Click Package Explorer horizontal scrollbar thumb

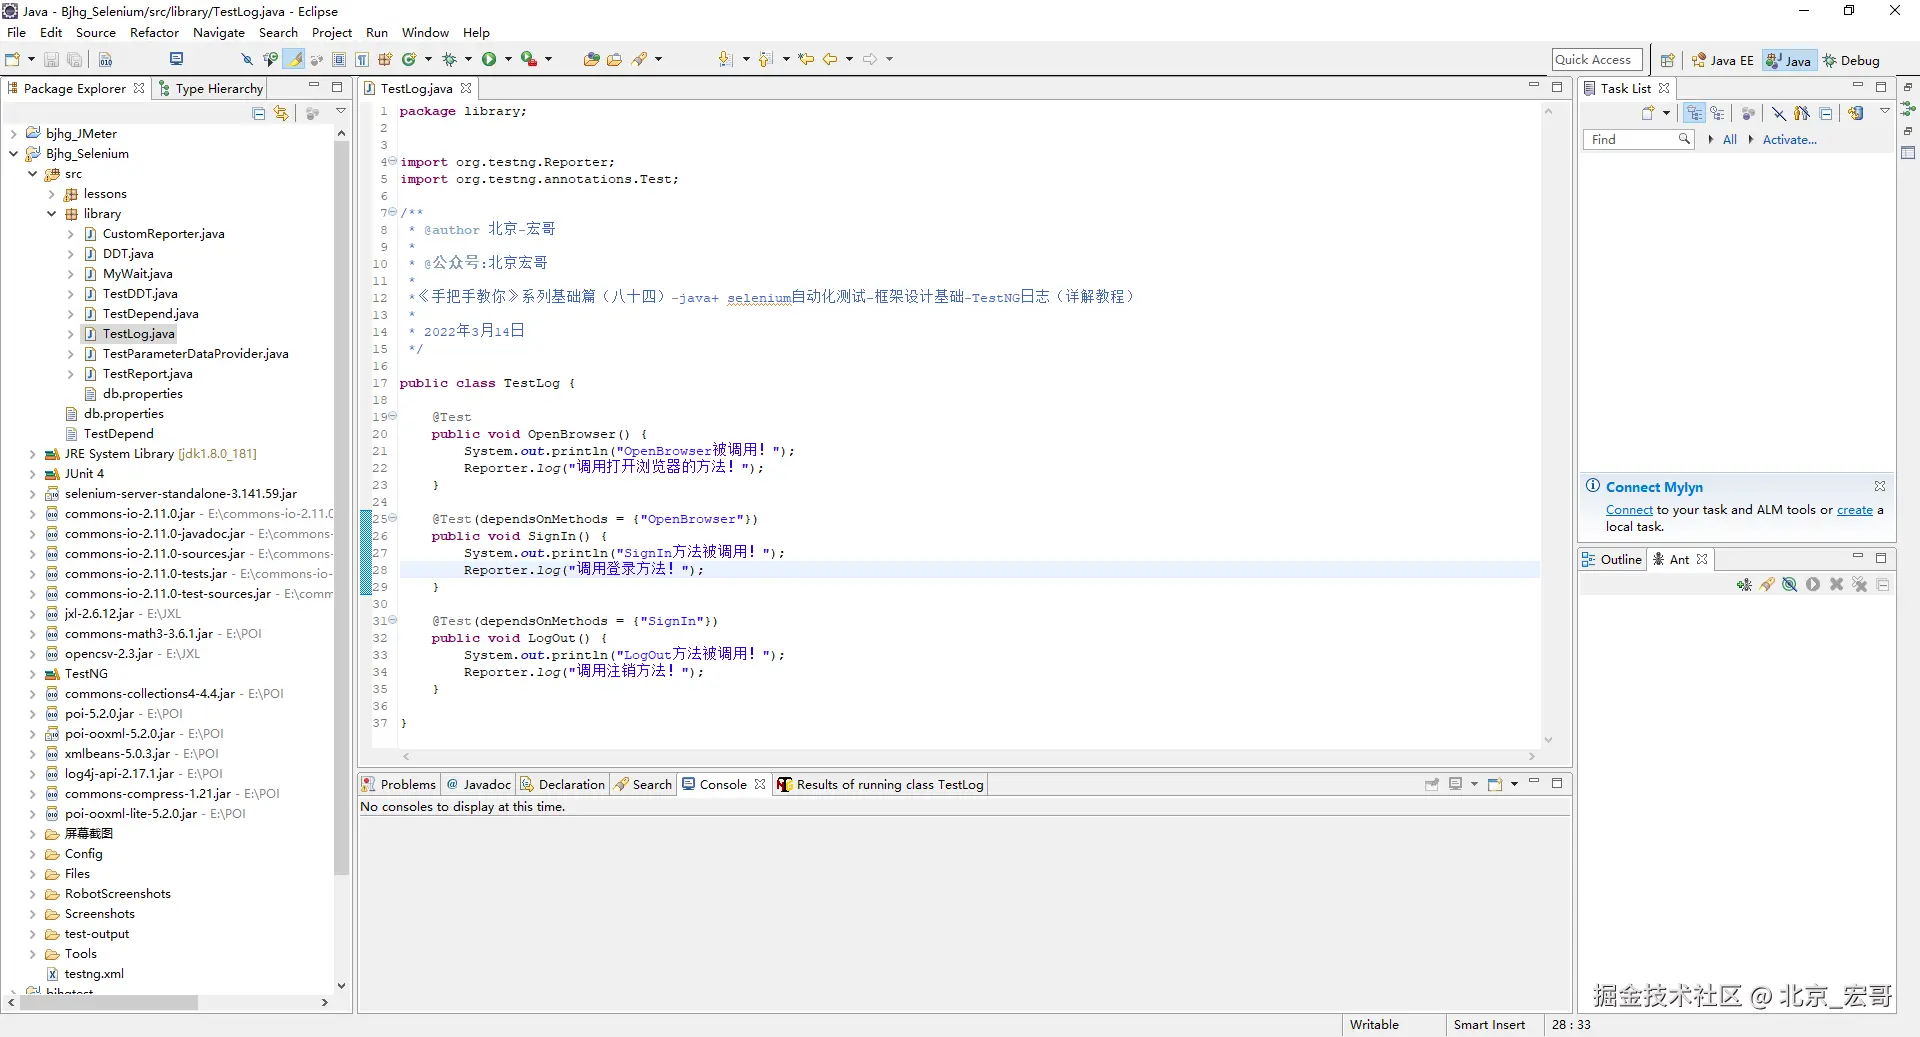coord(108,1002)
